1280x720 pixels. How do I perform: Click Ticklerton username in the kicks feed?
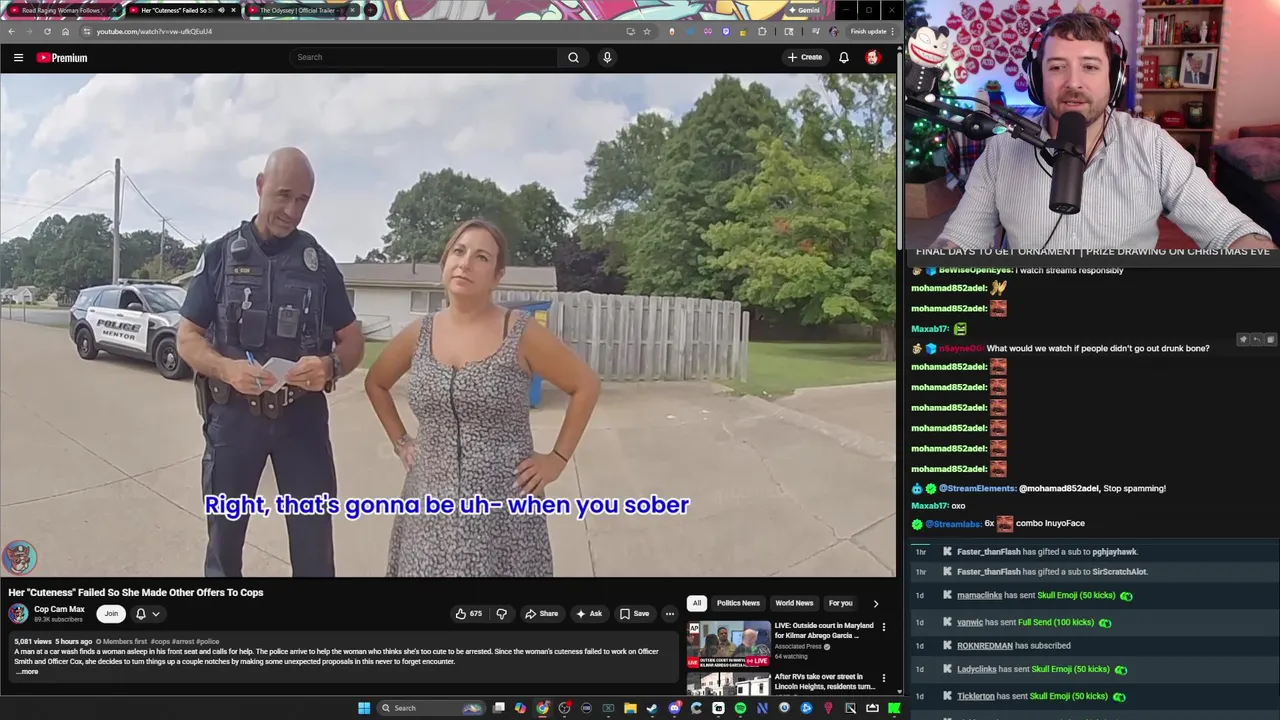976,696
